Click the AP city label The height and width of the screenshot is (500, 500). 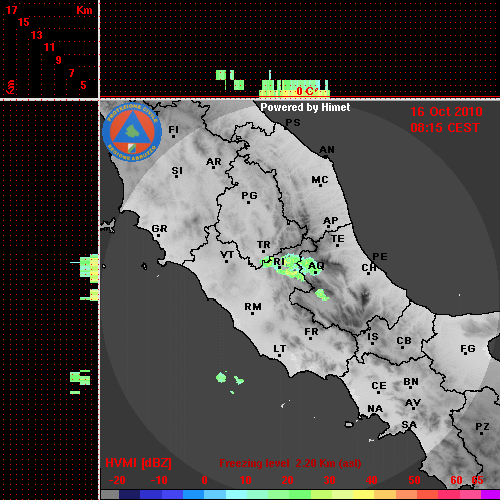[331, 221]
